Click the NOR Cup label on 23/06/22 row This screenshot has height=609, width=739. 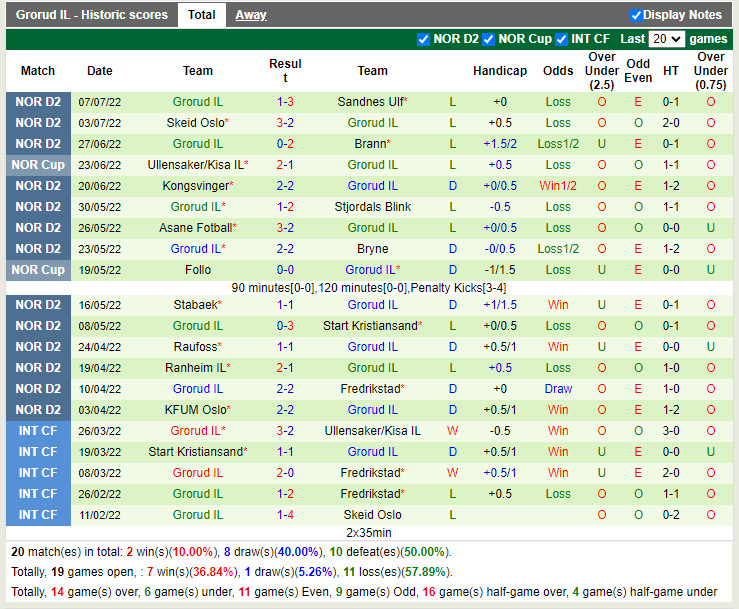(x=38, y=165)
